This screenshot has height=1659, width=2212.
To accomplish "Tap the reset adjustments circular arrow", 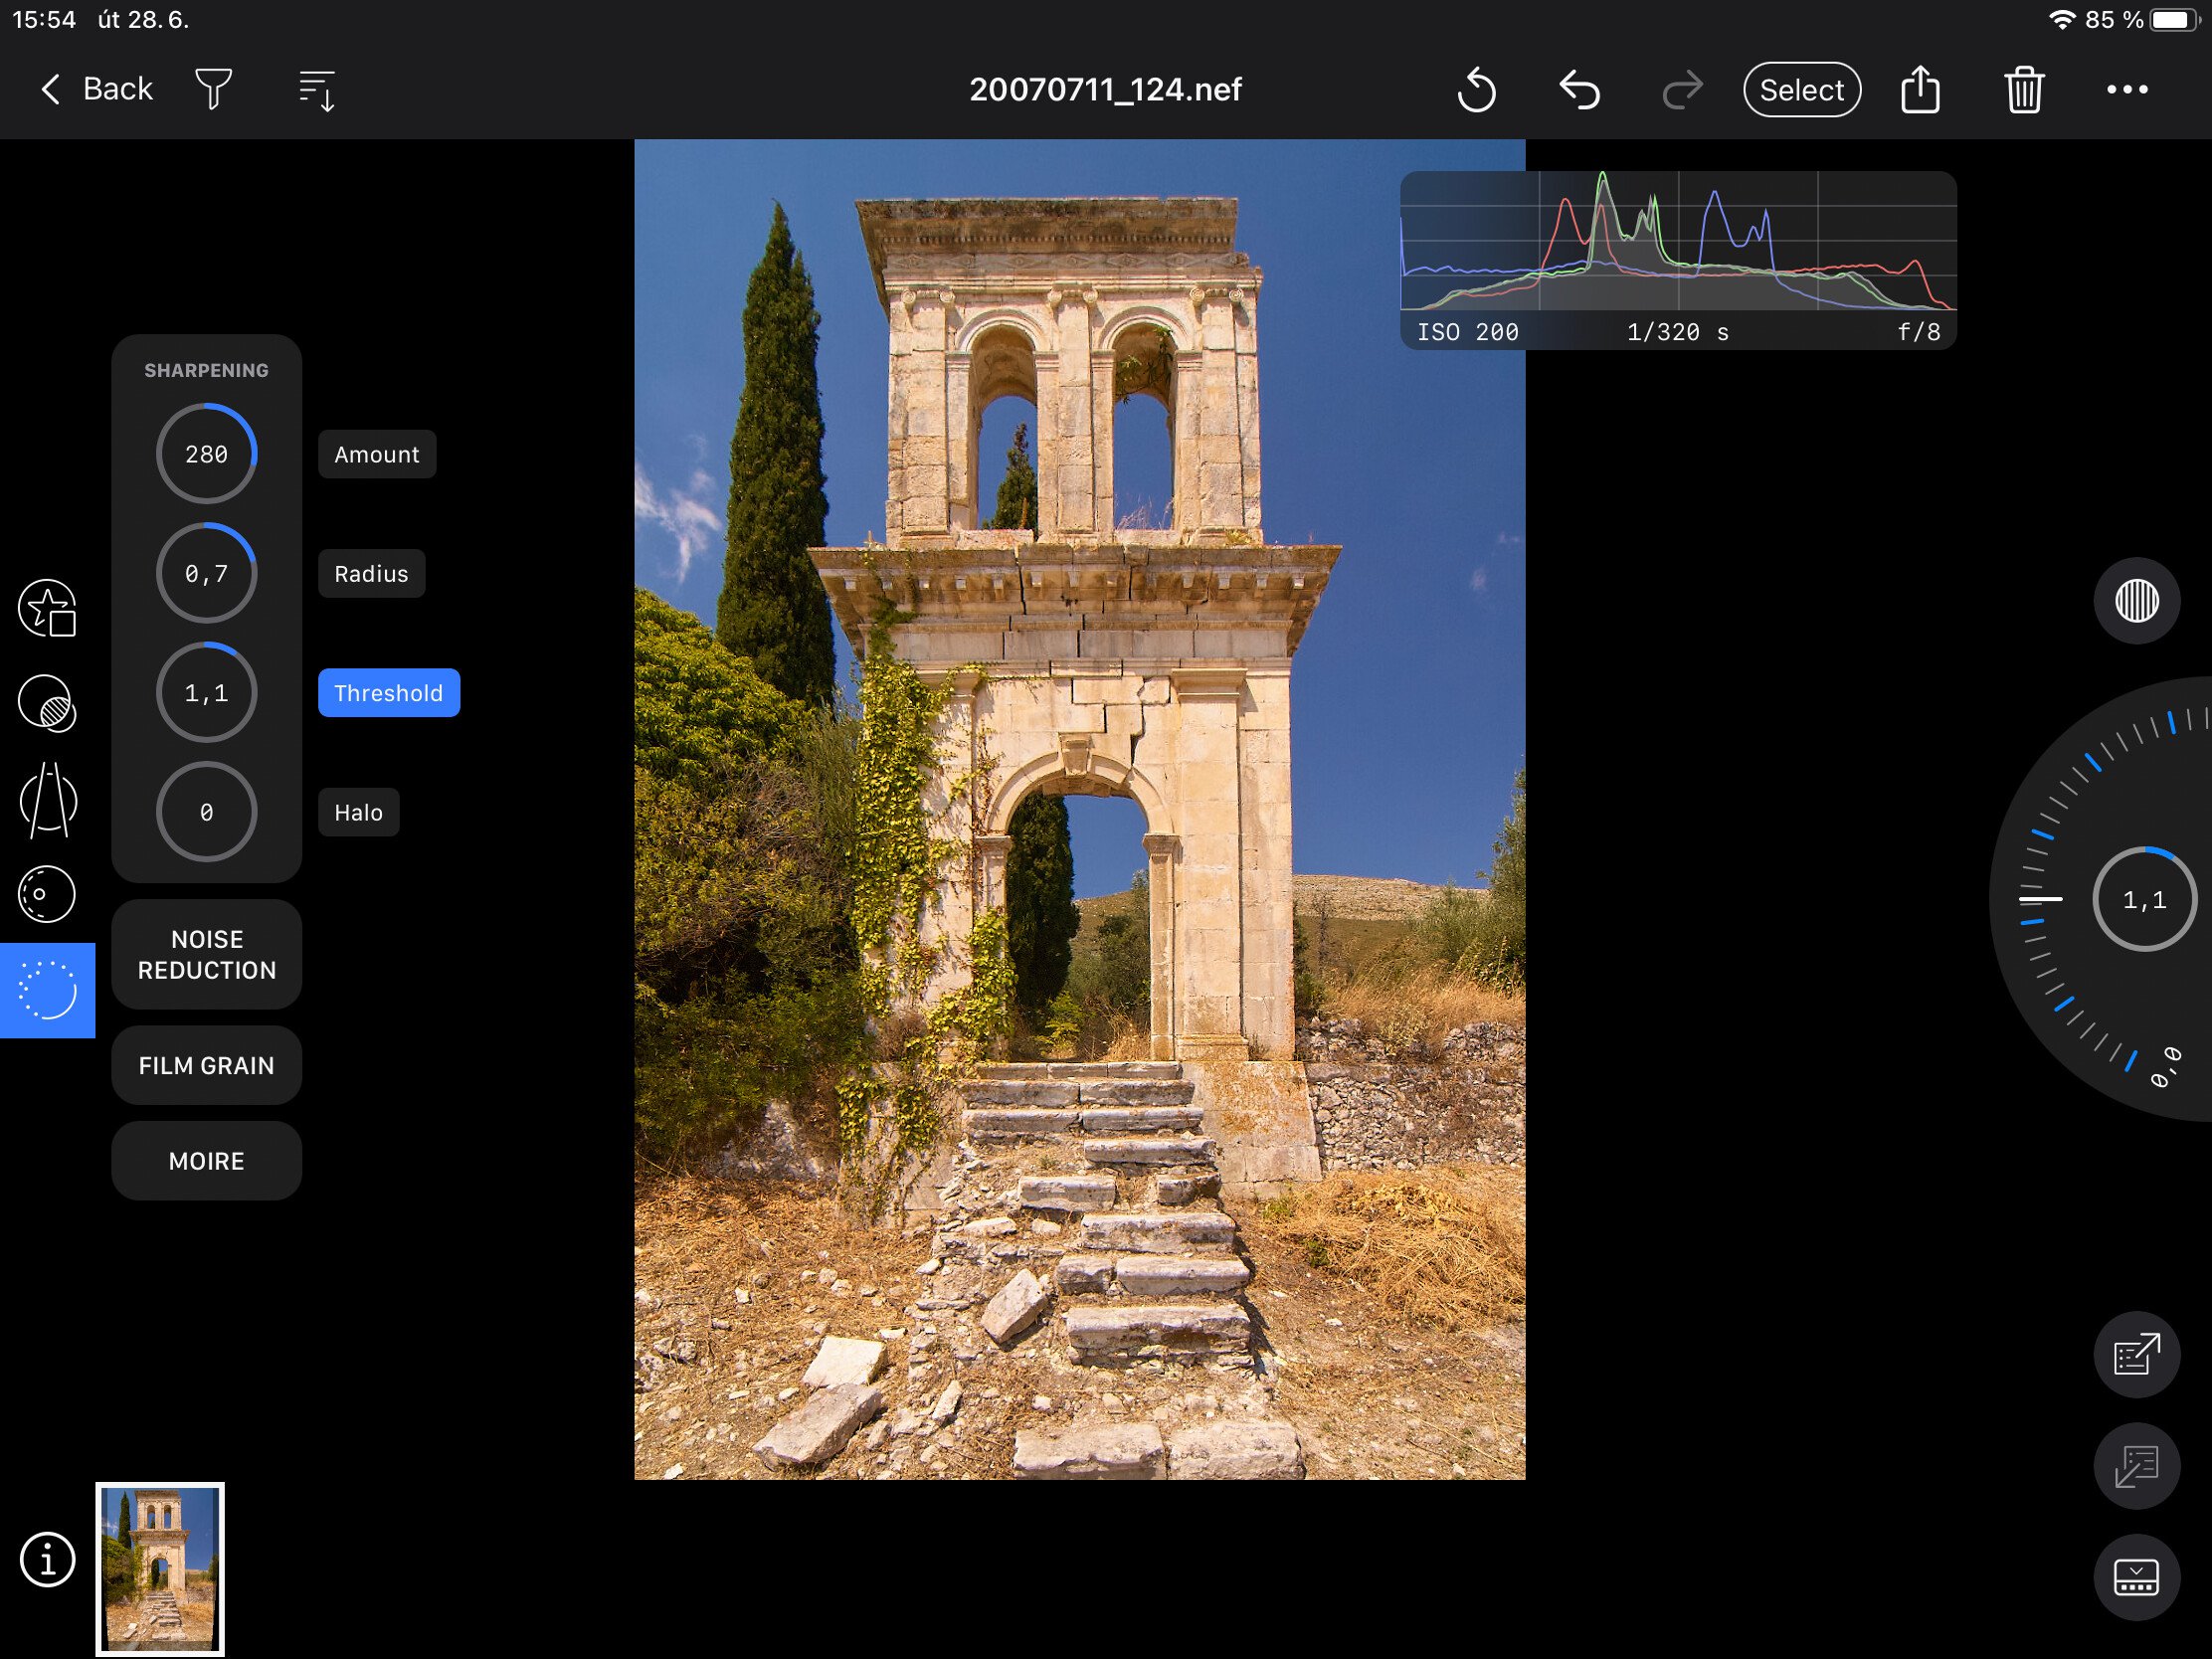I will coord(1476,90).
